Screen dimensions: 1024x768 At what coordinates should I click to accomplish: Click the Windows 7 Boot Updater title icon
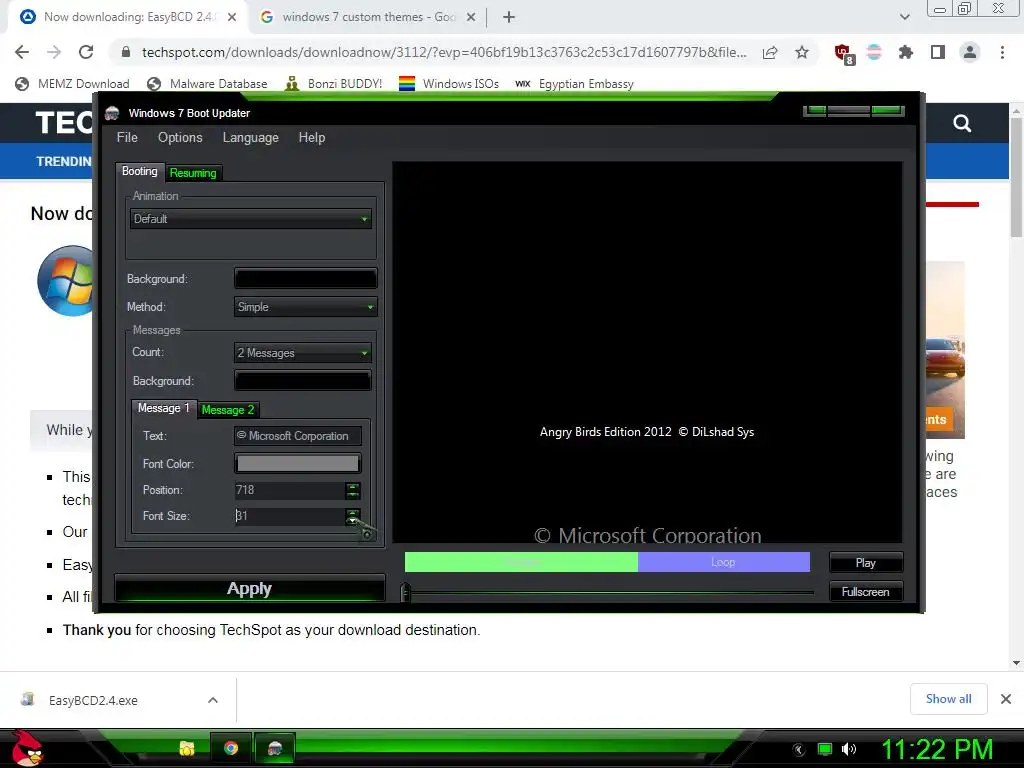[112, 113]
